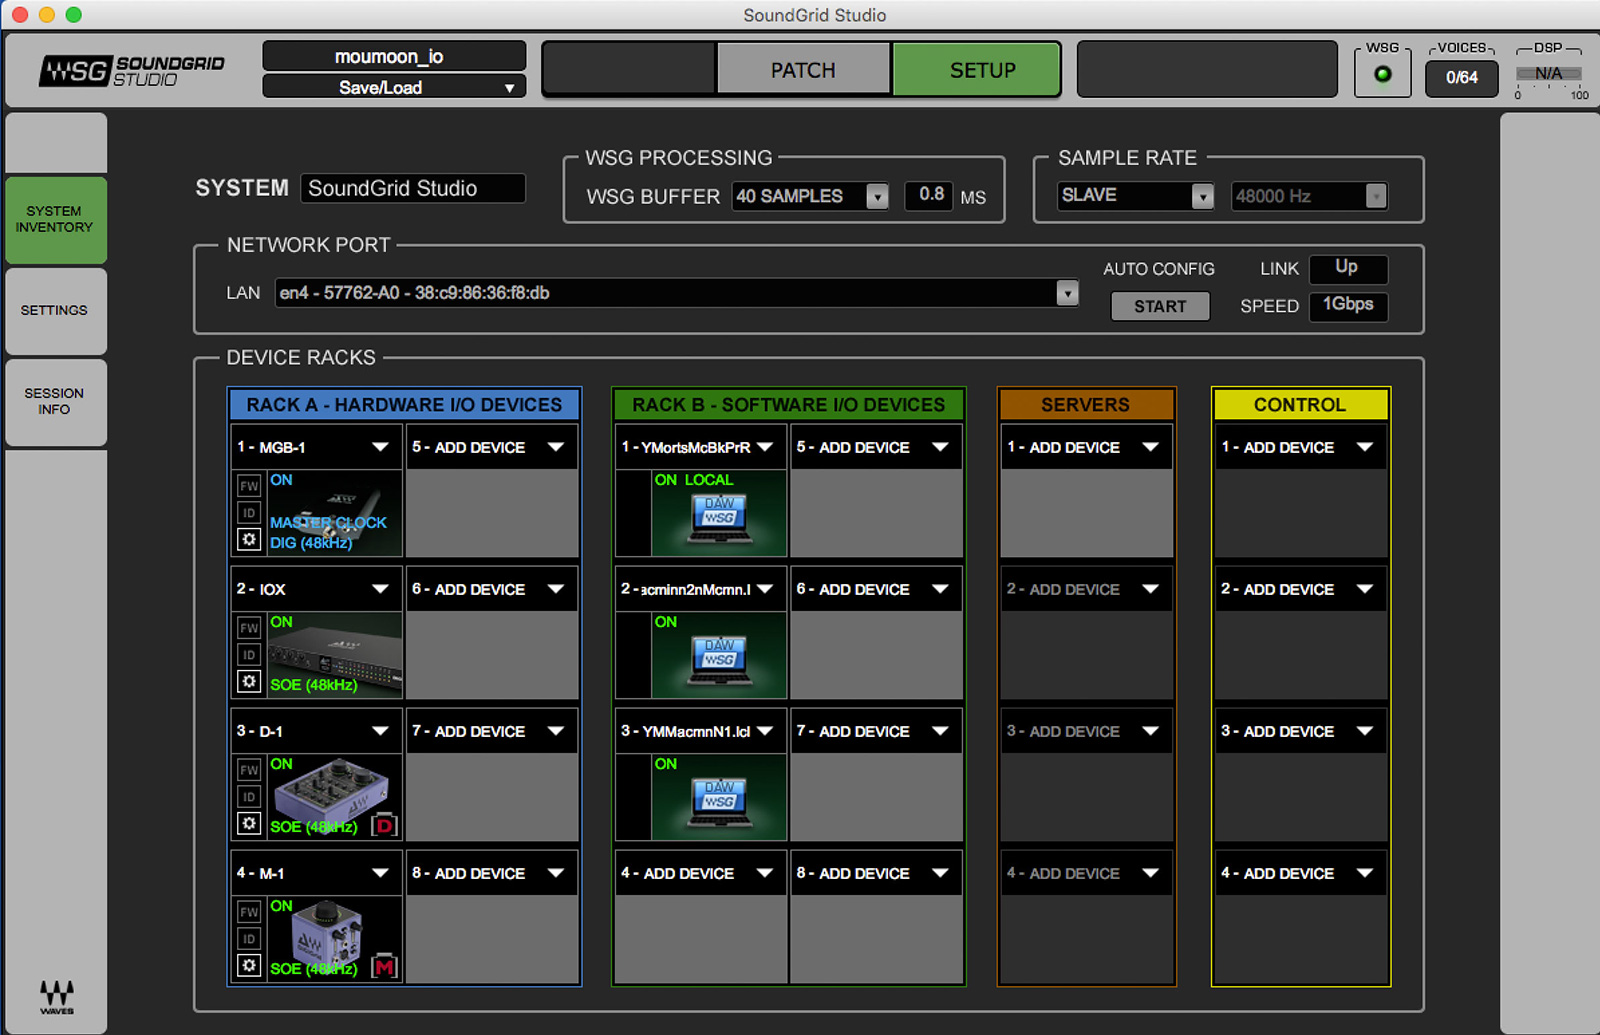Click the 1Gbps speed field

[x=1348, y=305]
